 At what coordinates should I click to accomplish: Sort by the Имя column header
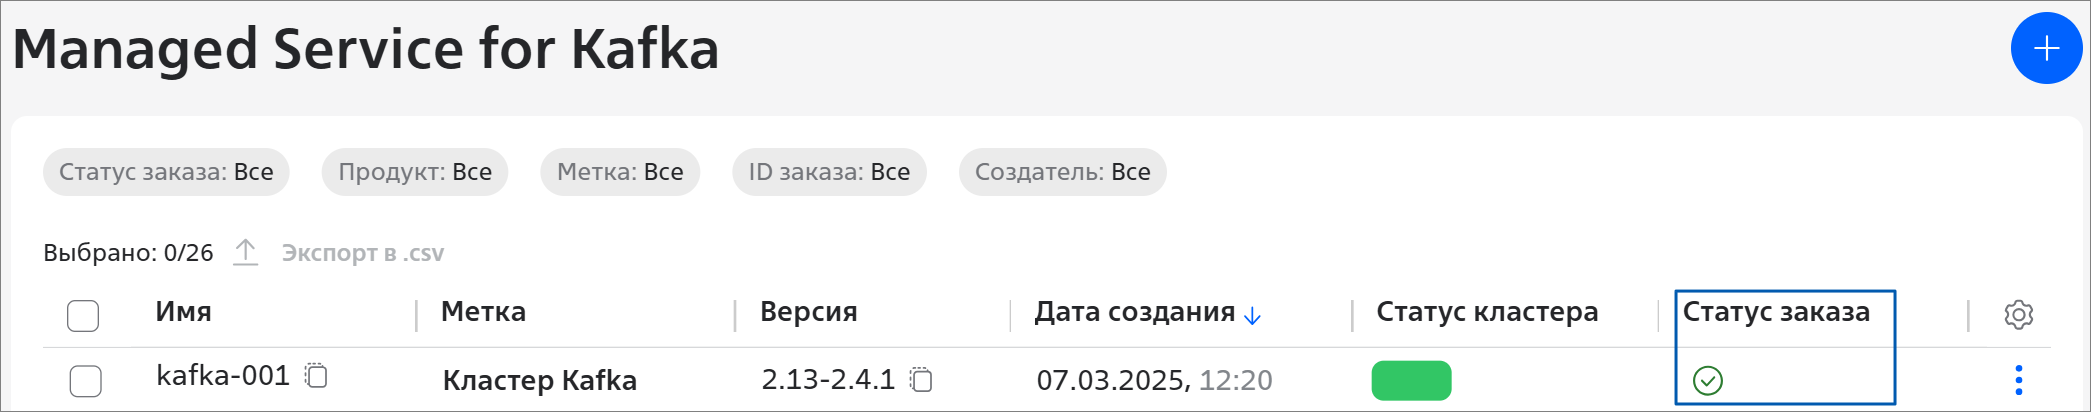pos(183,312)
